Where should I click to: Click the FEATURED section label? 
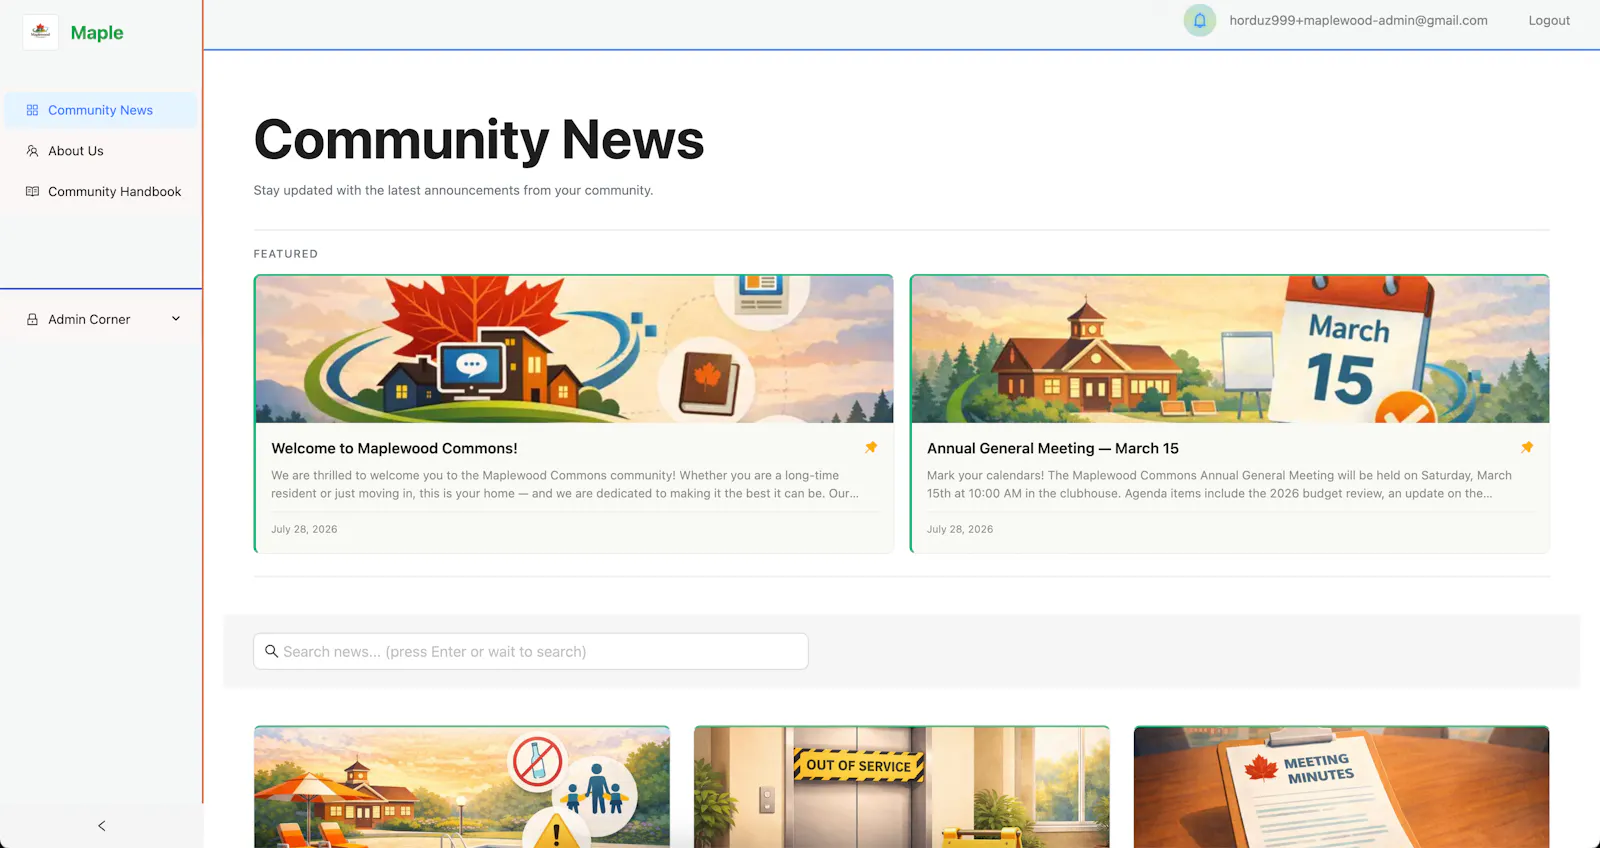pyautogui.click(x=286, y=254)
